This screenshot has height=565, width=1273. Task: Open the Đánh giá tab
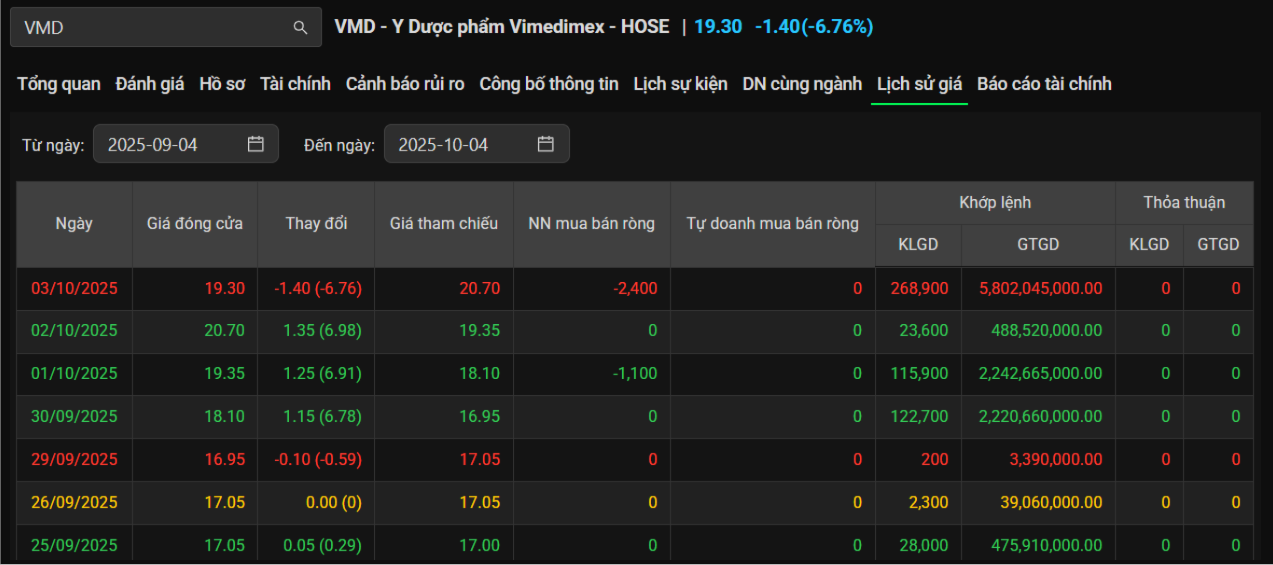pos(150,84)
